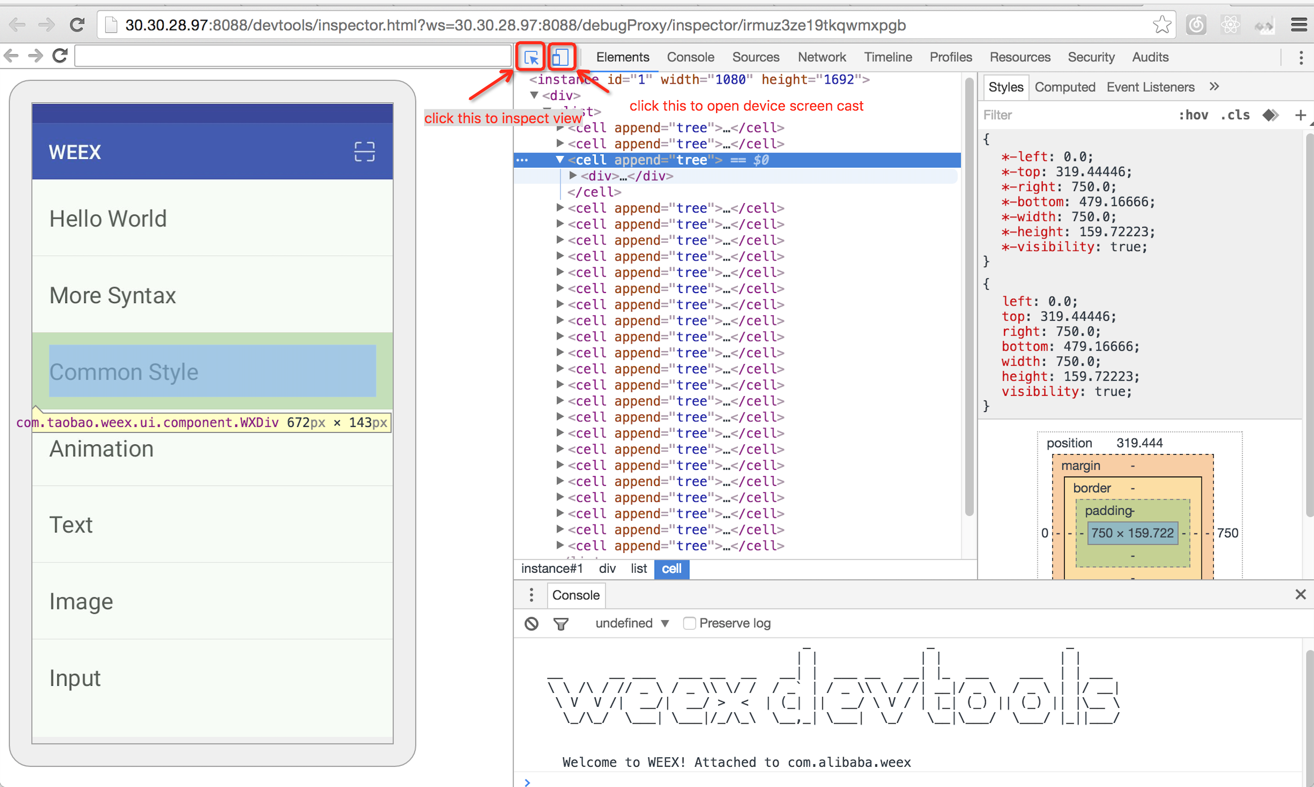The width and height of the screenshot is (1314, 787).
Task: Click the instance id="1" node
Action: [700, 79]
